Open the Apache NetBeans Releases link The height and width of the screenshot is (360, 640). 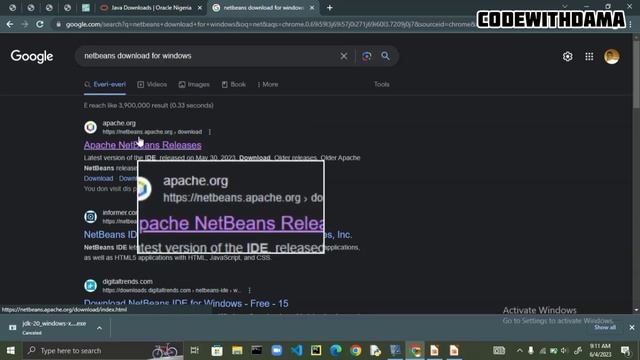142,145
